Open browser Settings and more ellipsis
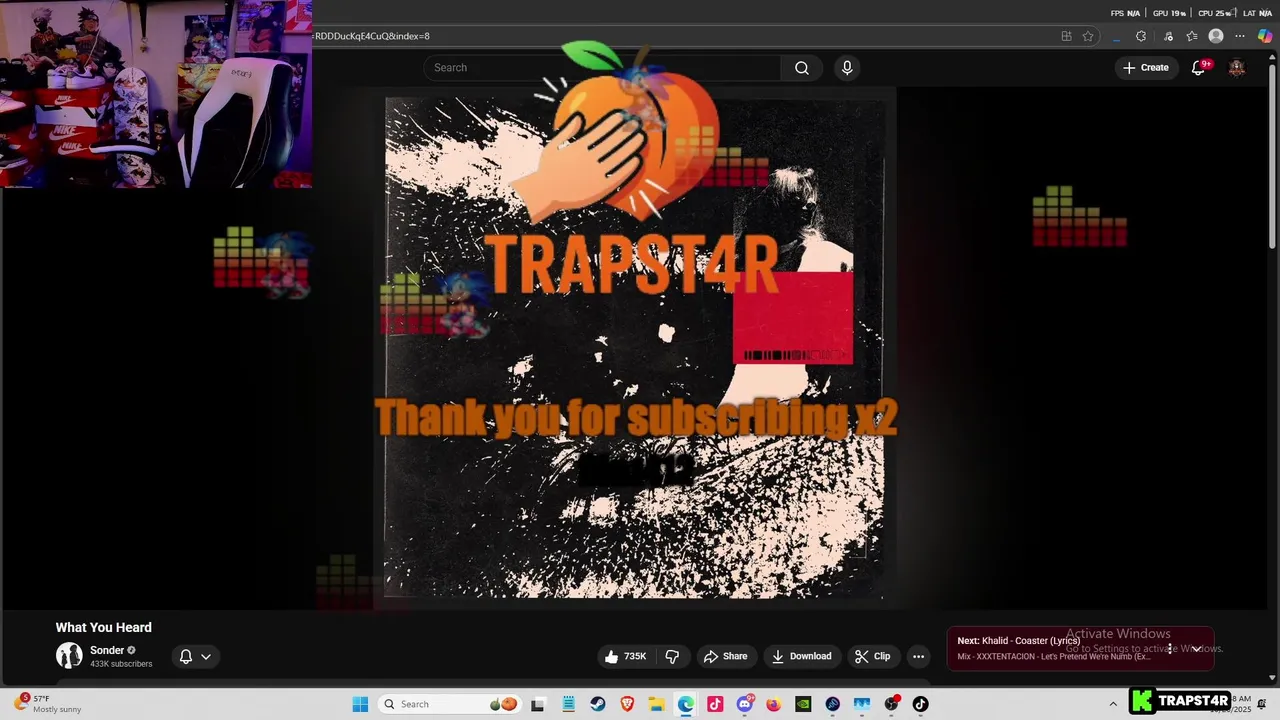Screen dimensions: 1280x720 [1241, 36]
